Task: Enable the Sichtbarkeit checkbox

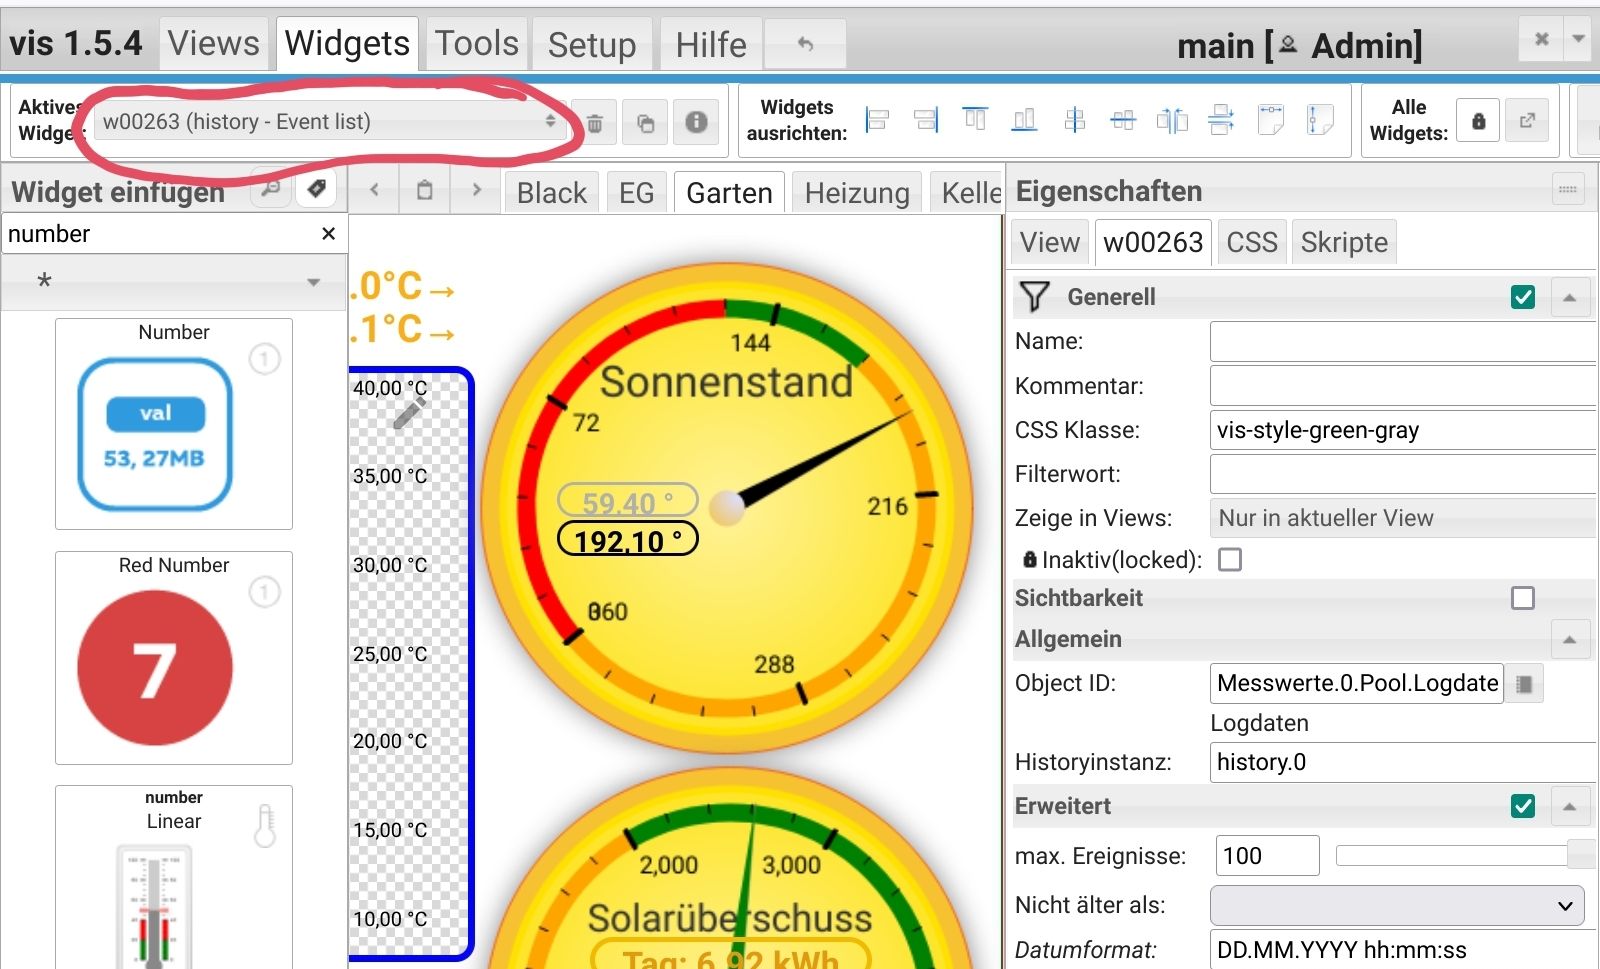Action: coord(1522,598)
